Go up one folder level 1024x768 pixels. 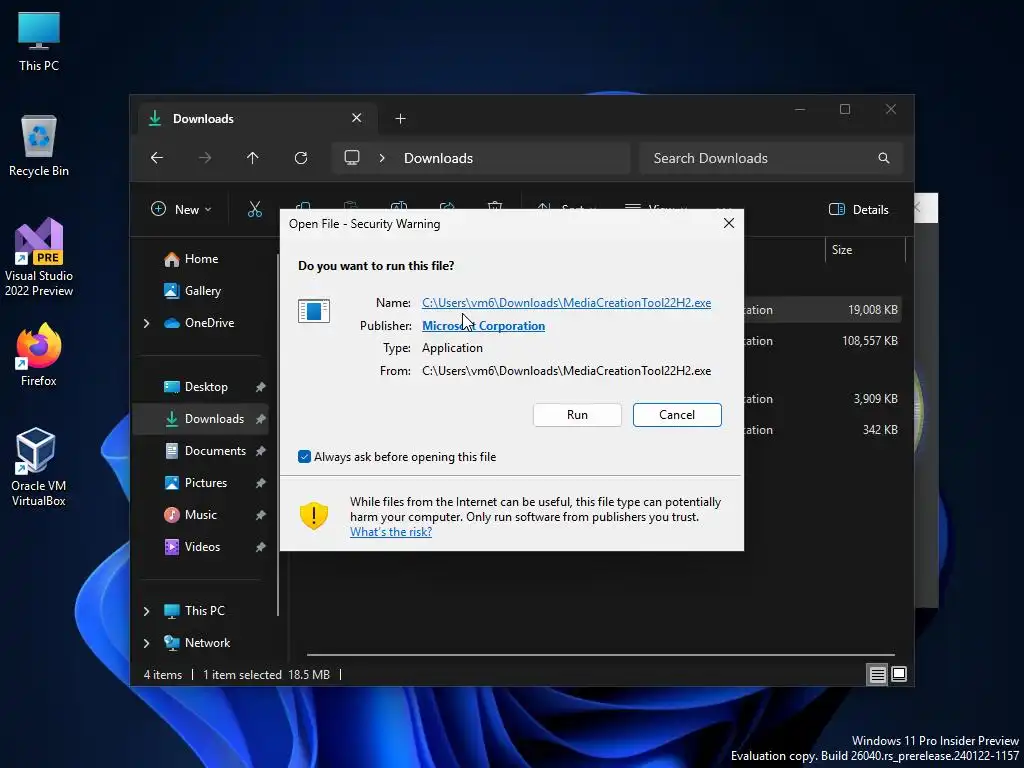click(x=253, y=158)
